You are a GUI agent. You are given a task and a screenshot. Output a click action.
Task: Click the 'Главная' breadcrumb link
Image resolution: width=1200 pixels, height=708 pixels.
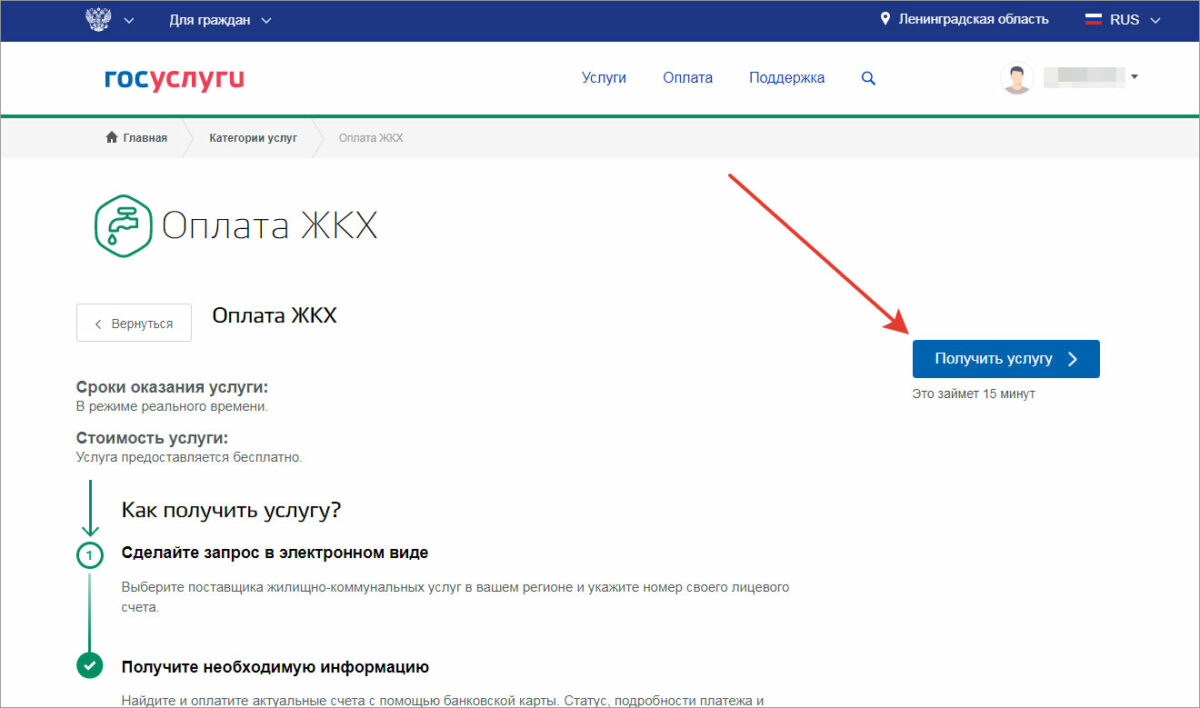pyautogui.click(x=137, y=138)
